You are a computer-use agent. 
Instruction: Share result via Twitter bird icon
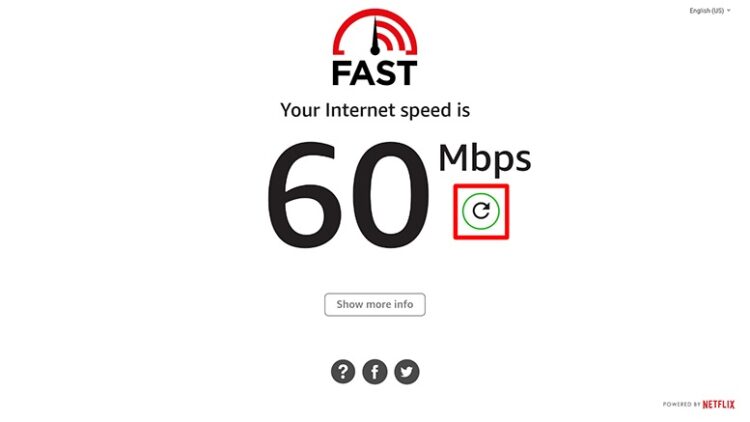click(x=407, y=371)
